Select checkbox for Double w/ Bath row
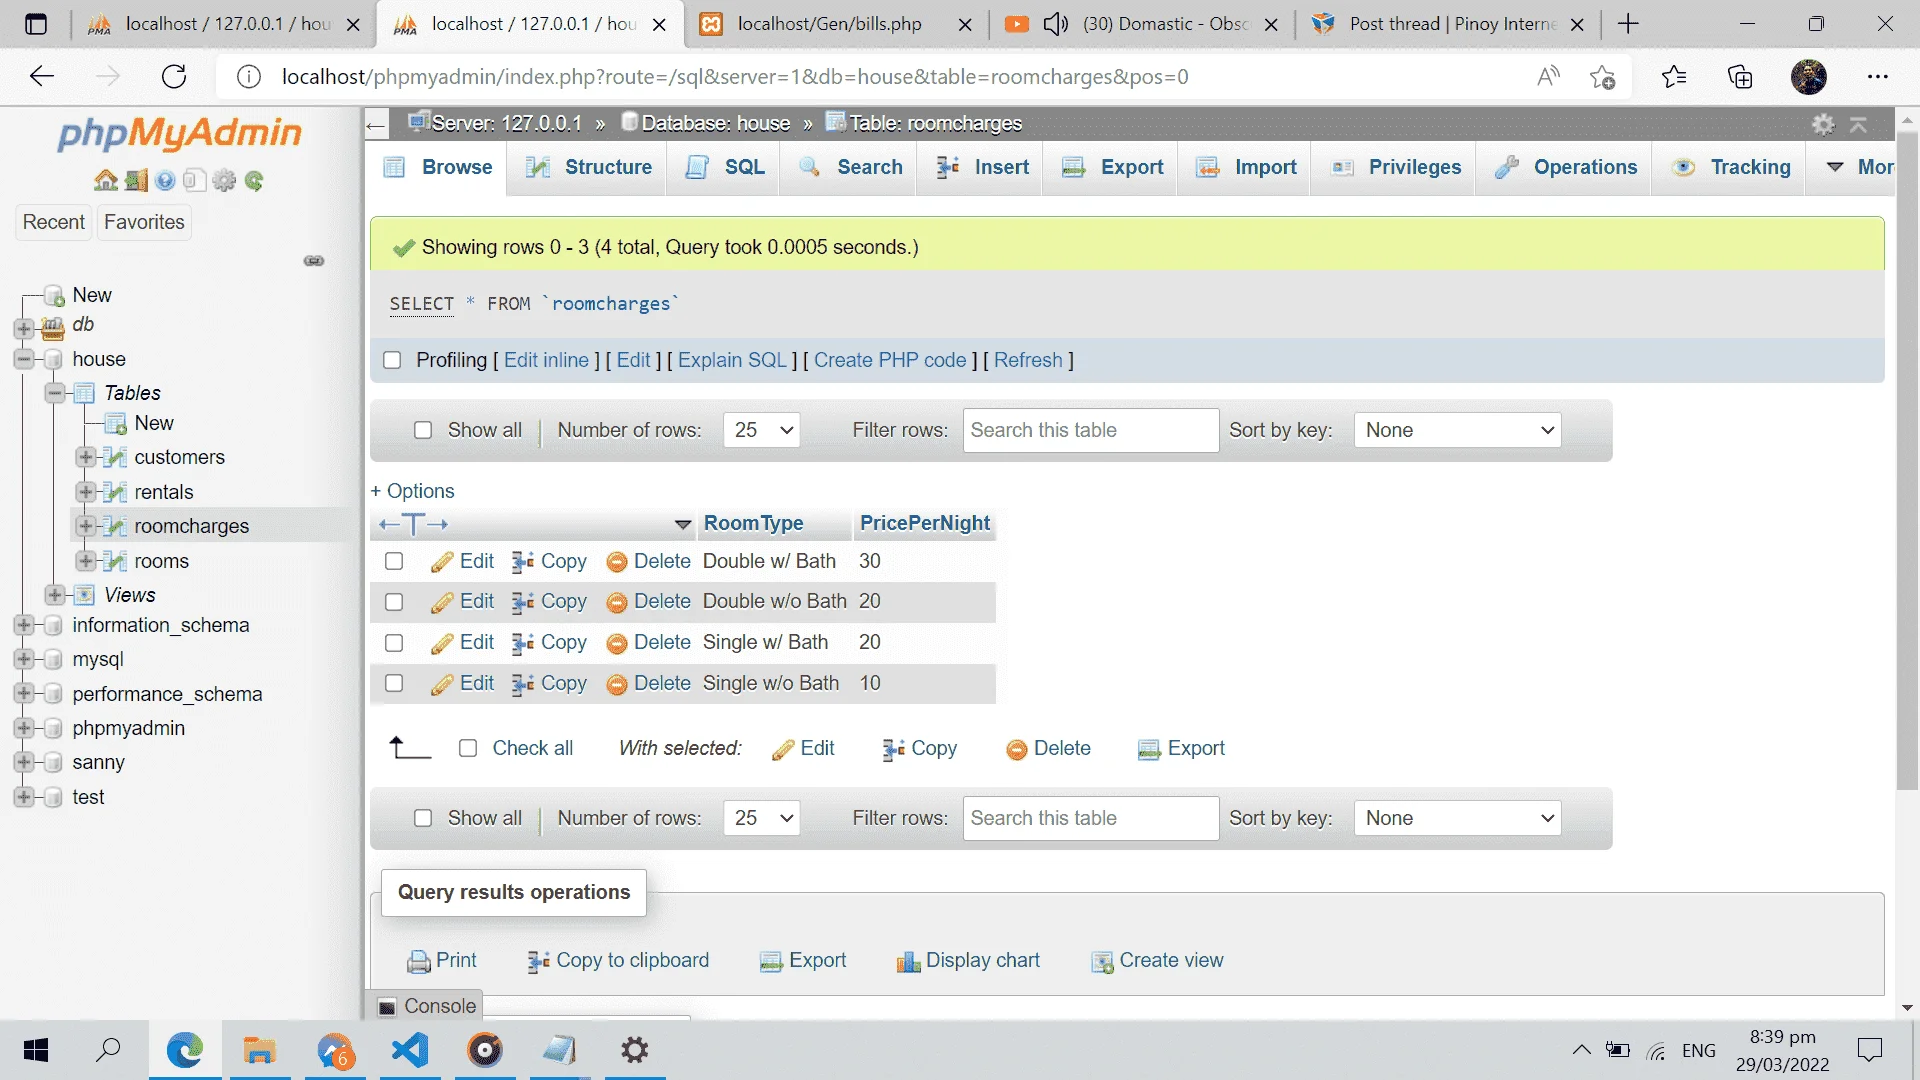 (x=394, y=561)
